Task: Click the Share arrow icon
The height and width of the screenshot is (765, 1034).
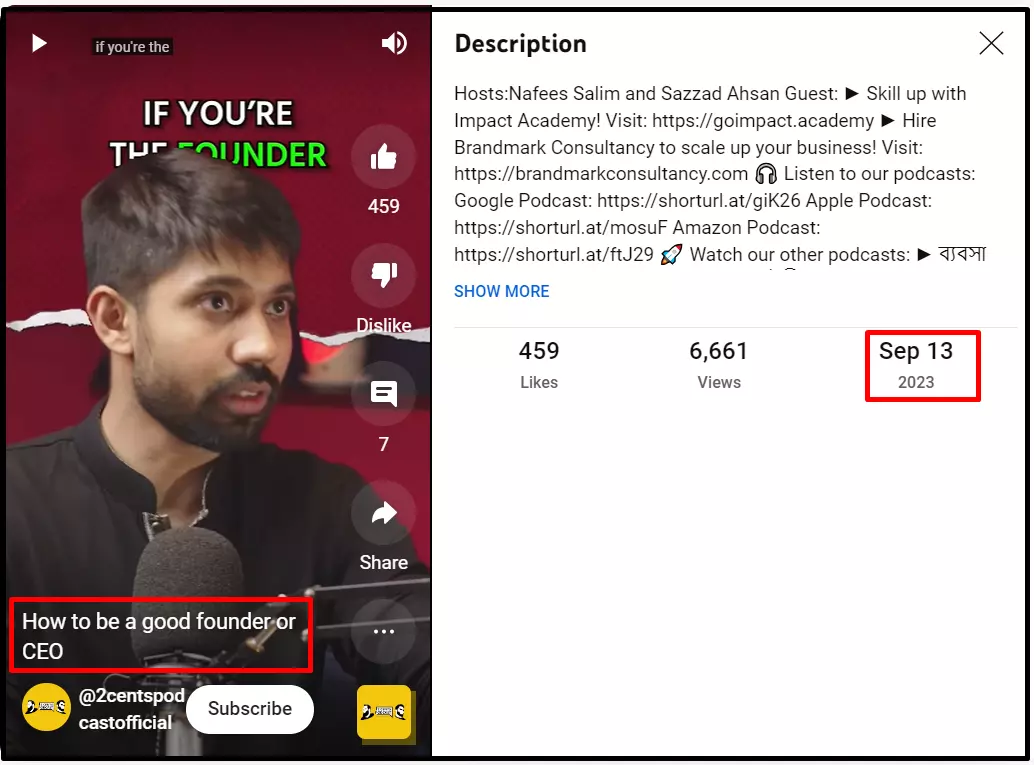Action: 384,512
